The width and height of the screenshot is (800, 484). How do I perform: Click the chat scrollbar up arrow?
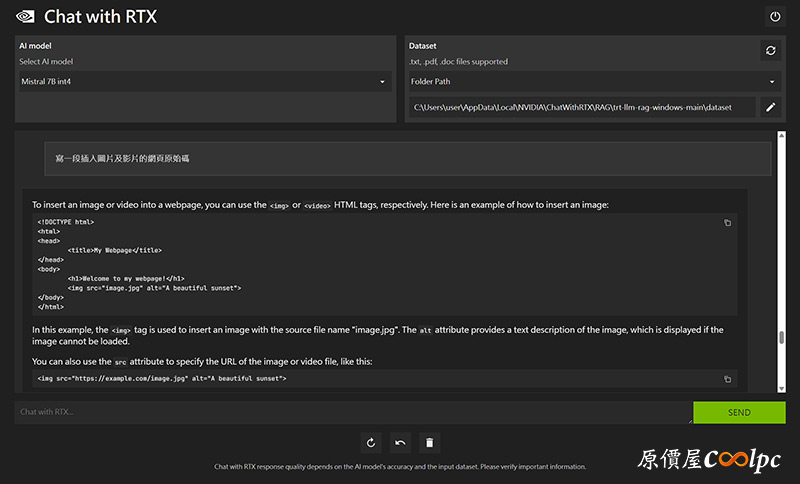coord(781,135)
